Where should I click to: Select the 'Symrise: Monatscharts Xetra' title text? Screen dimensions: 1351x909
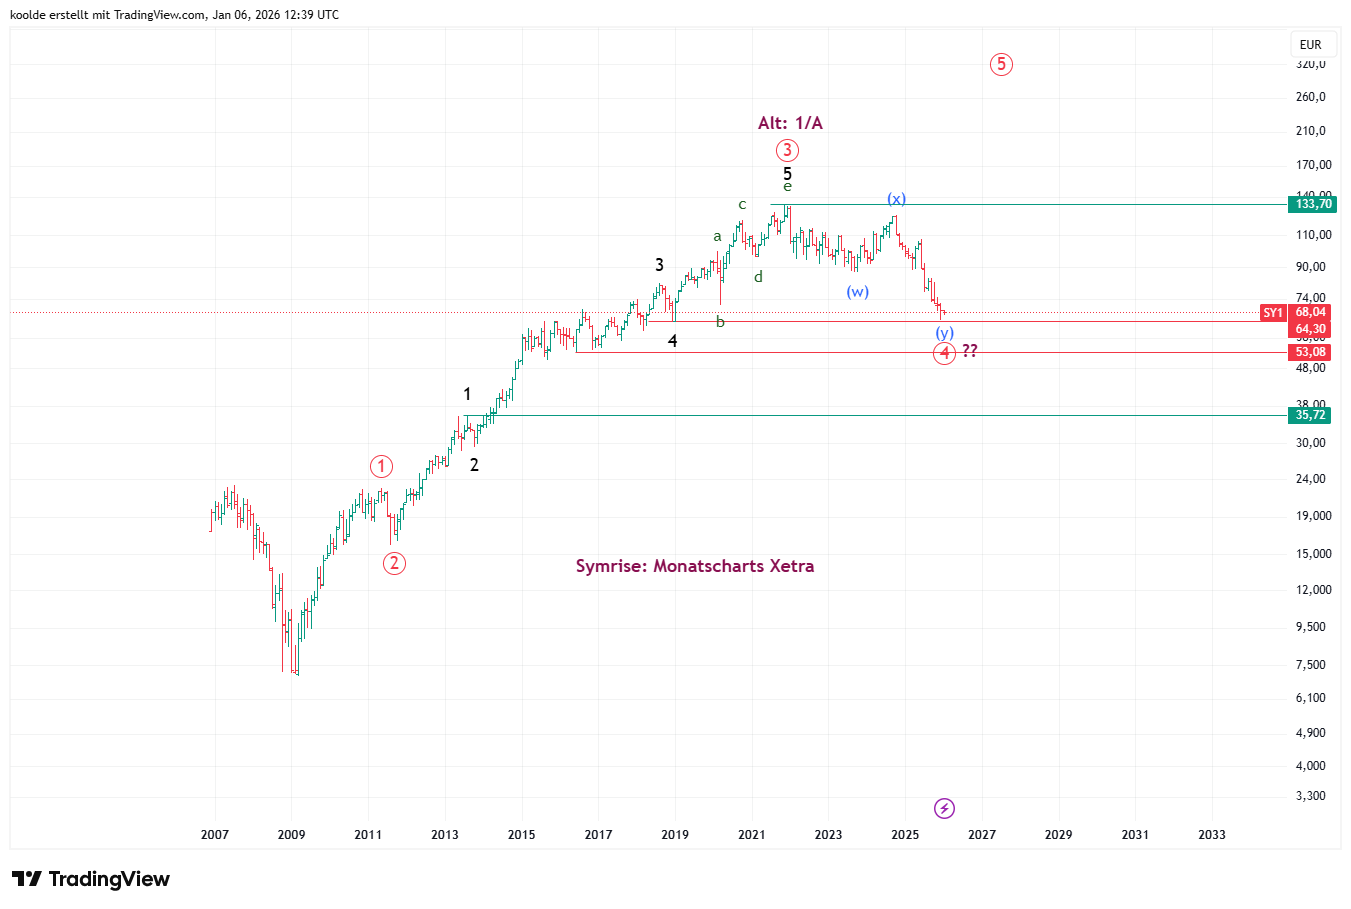[x=694, y=566]
